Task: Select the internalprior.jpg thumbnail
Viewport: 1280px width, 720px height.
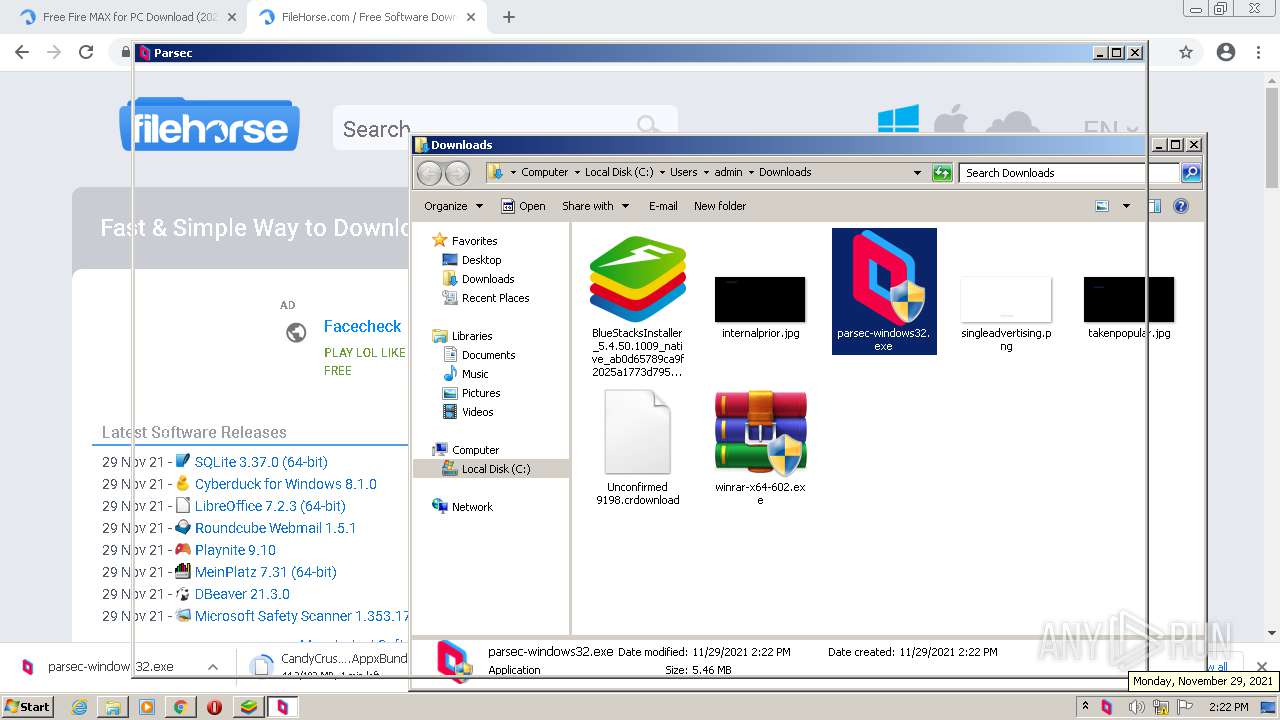Action: [x=760, y=299]
